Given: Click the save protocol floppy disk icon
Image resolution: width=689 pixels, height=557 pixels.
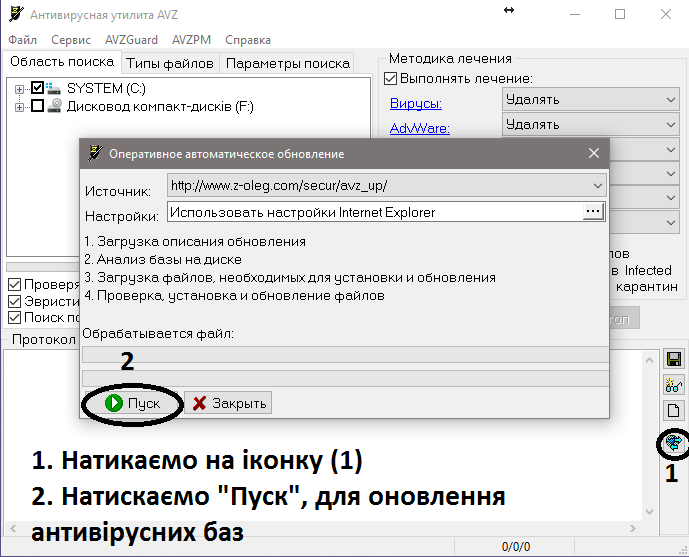Looking at the screenshot, I should point(672,359).
